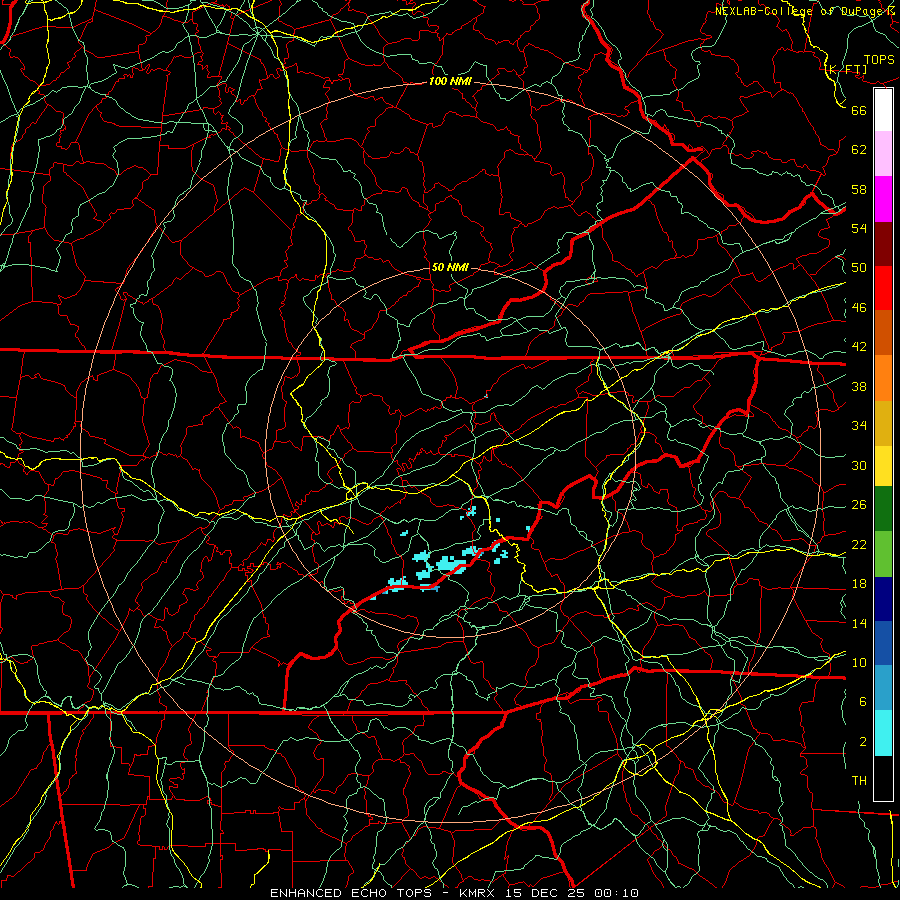
Task: Click the TOPS legend title
Action: click(879, 60)
